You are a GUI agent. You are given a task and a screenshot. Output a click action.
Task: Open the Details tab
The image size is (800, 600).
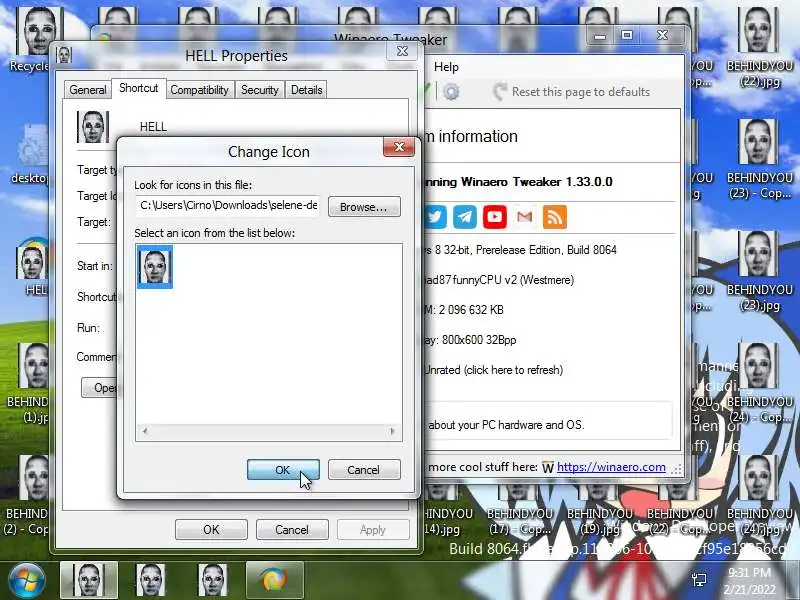(307, 90)
